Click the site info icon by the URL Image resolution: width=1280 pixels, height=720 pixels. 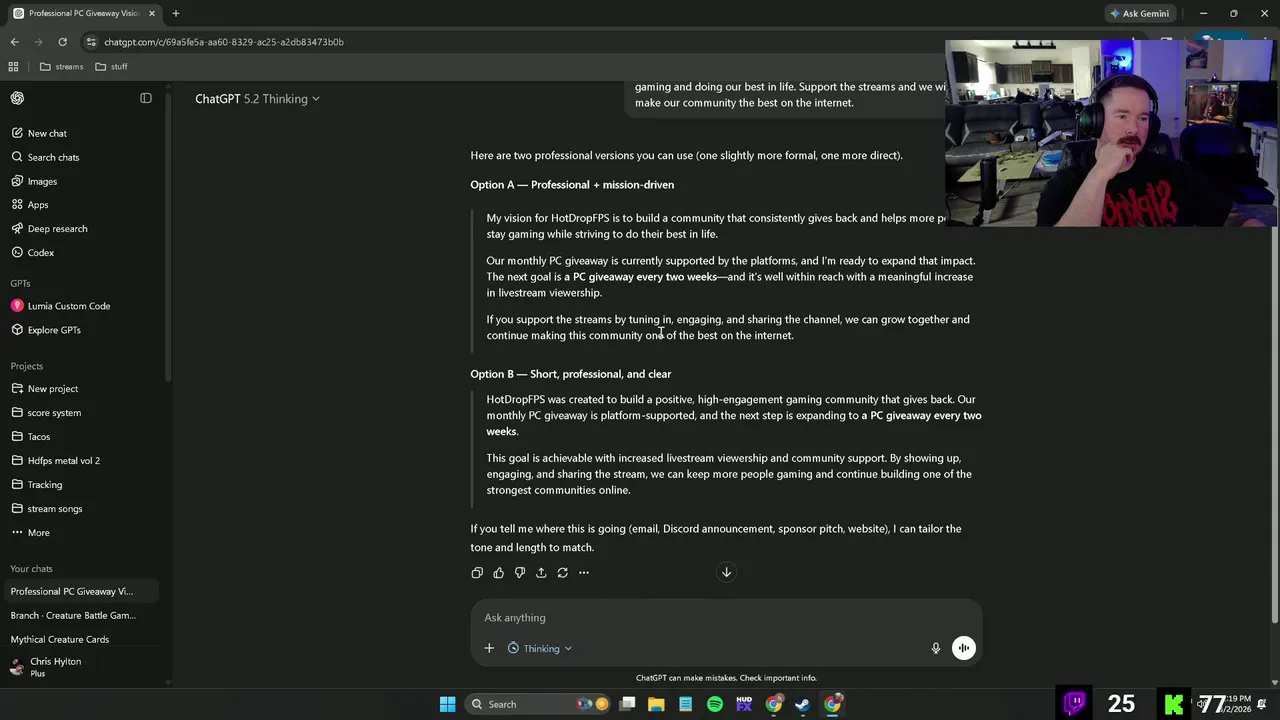(x=91, y=42)
